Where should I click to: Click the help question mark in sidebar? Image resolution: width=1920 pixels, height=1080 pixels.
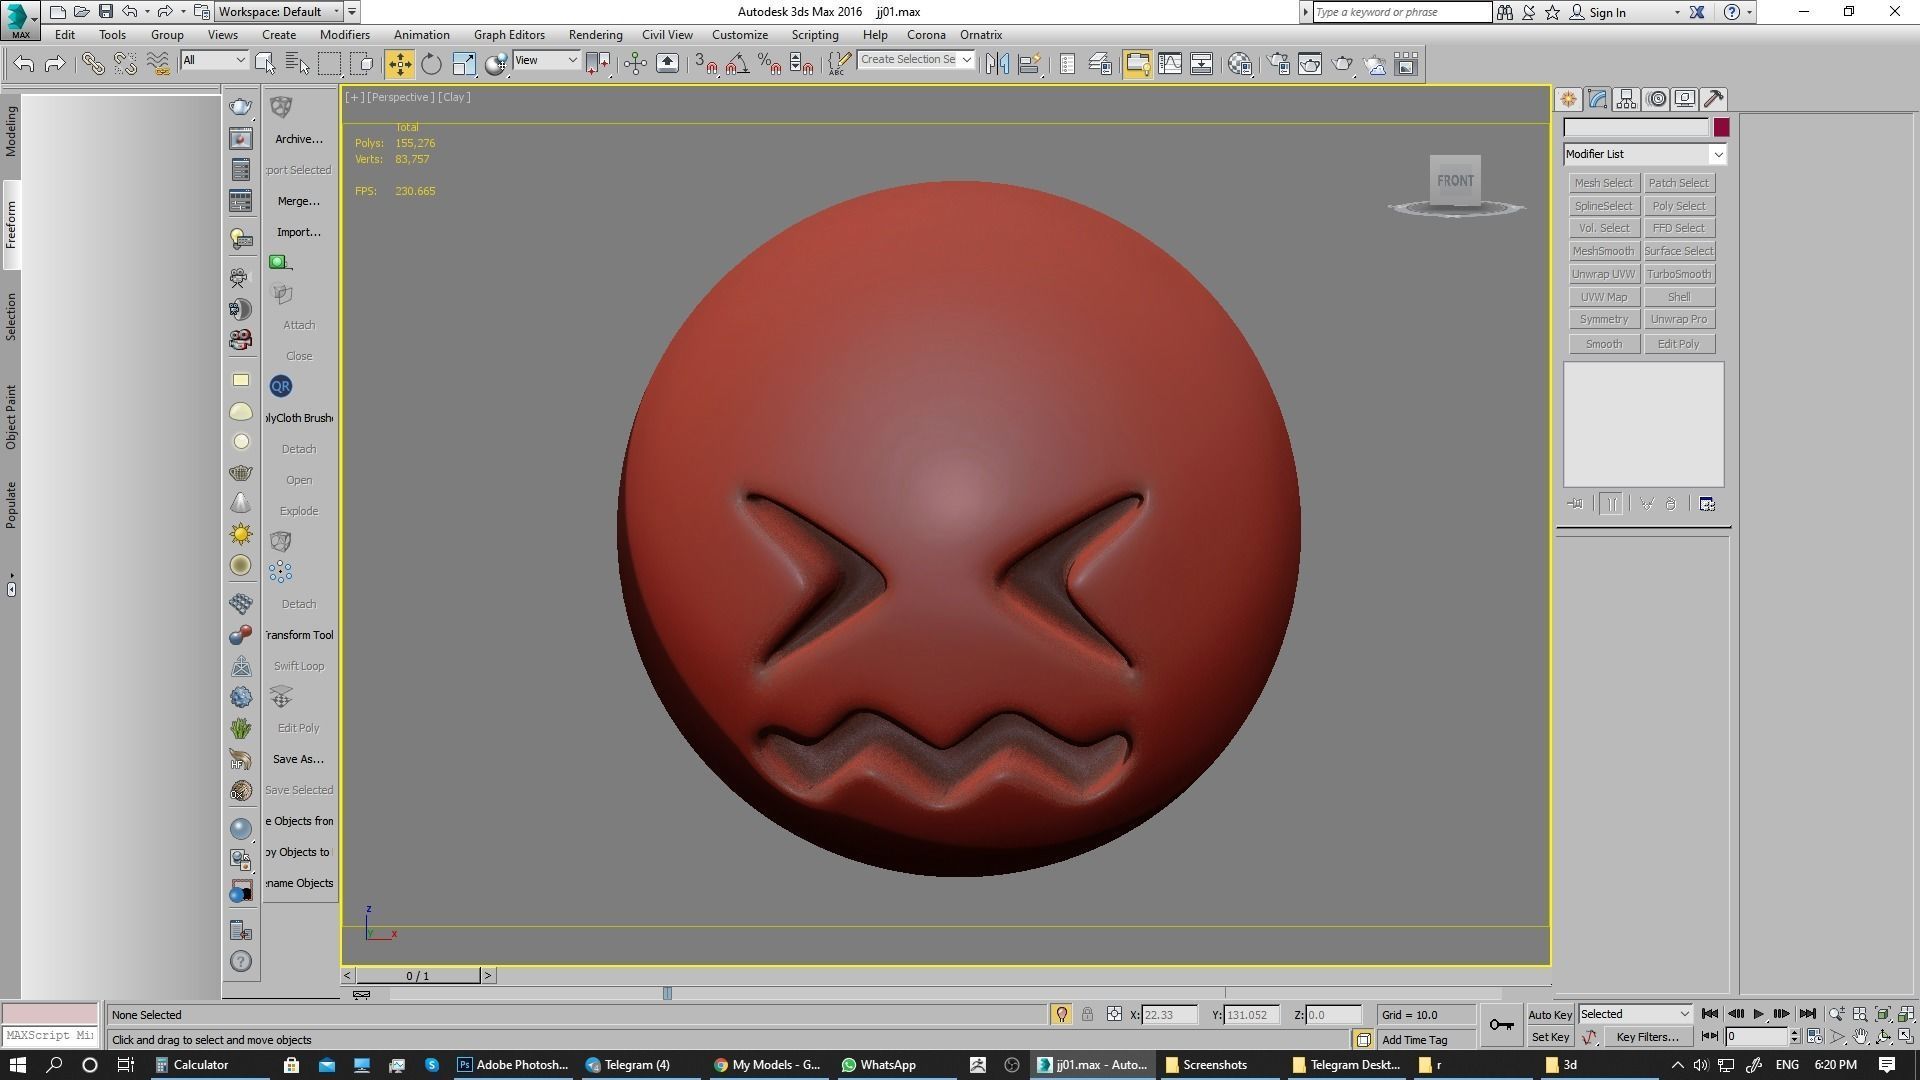[x=240, y=961]
